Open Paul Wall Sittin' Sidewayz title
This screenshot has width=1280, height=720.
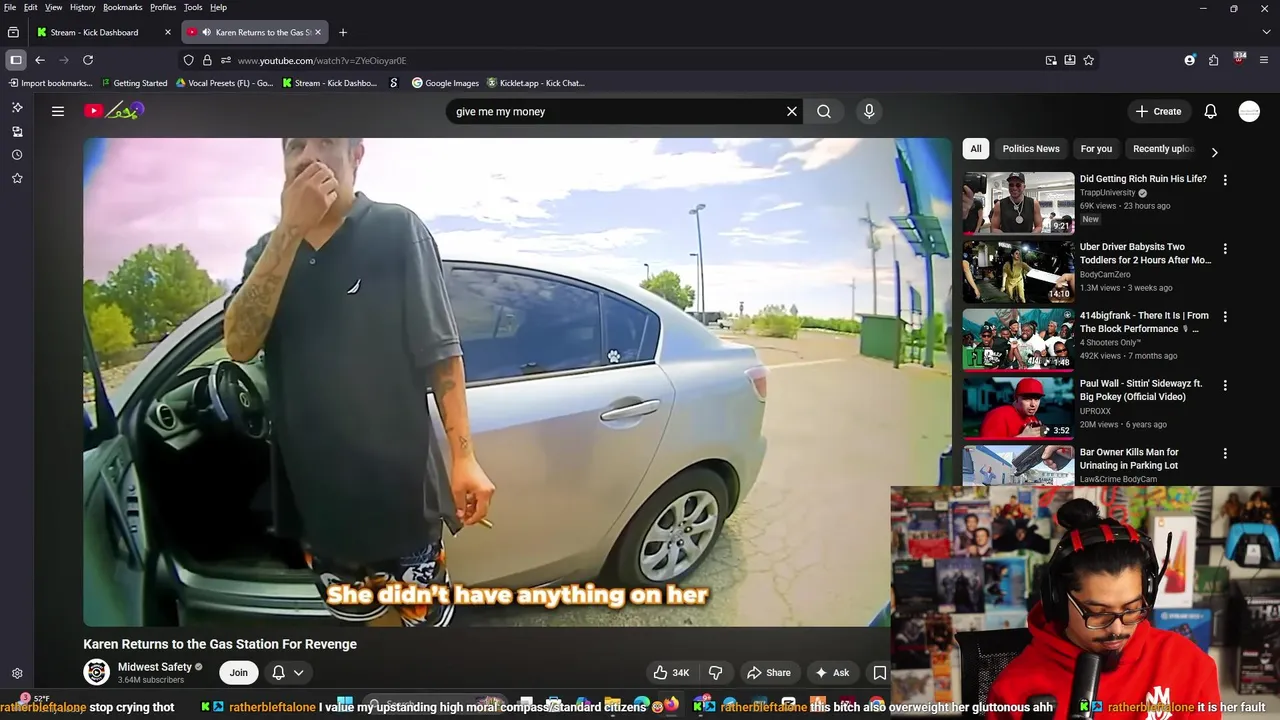coord(1140,390)
